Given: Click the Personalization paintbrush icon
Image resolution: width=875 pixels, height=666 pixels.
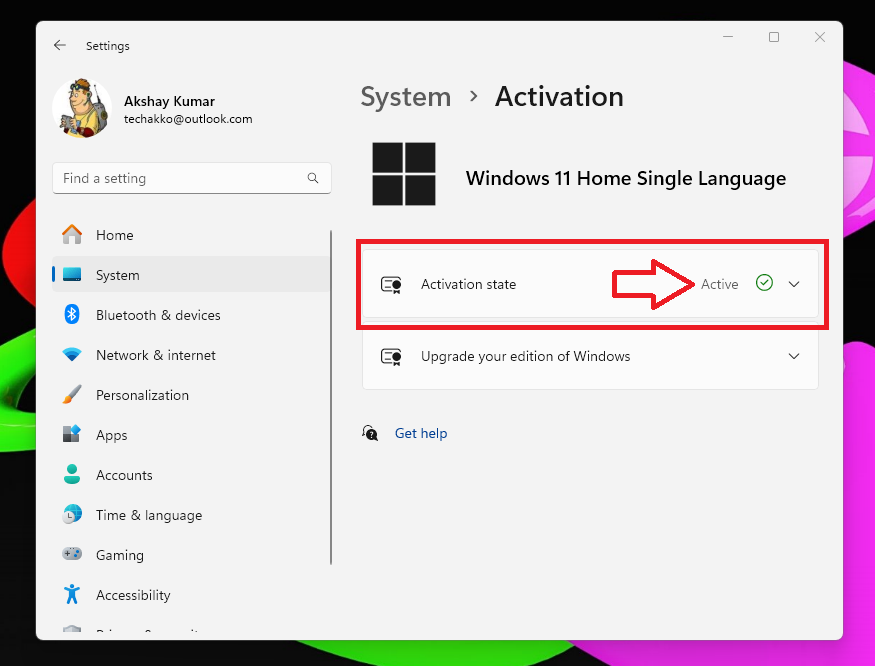Looking at the screenshot, I should [x=72, y=395].
